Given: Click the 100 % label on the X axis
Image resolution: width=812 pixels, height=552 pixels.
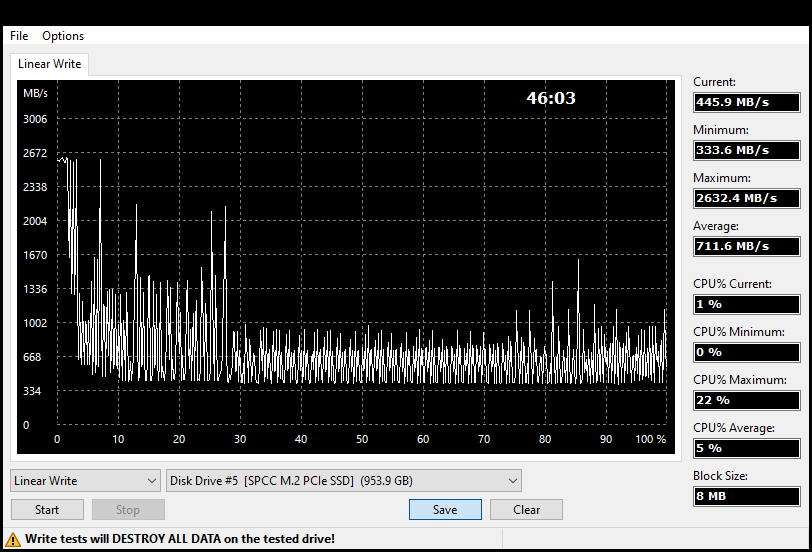Looking at the screenshot, I should 650,439.
